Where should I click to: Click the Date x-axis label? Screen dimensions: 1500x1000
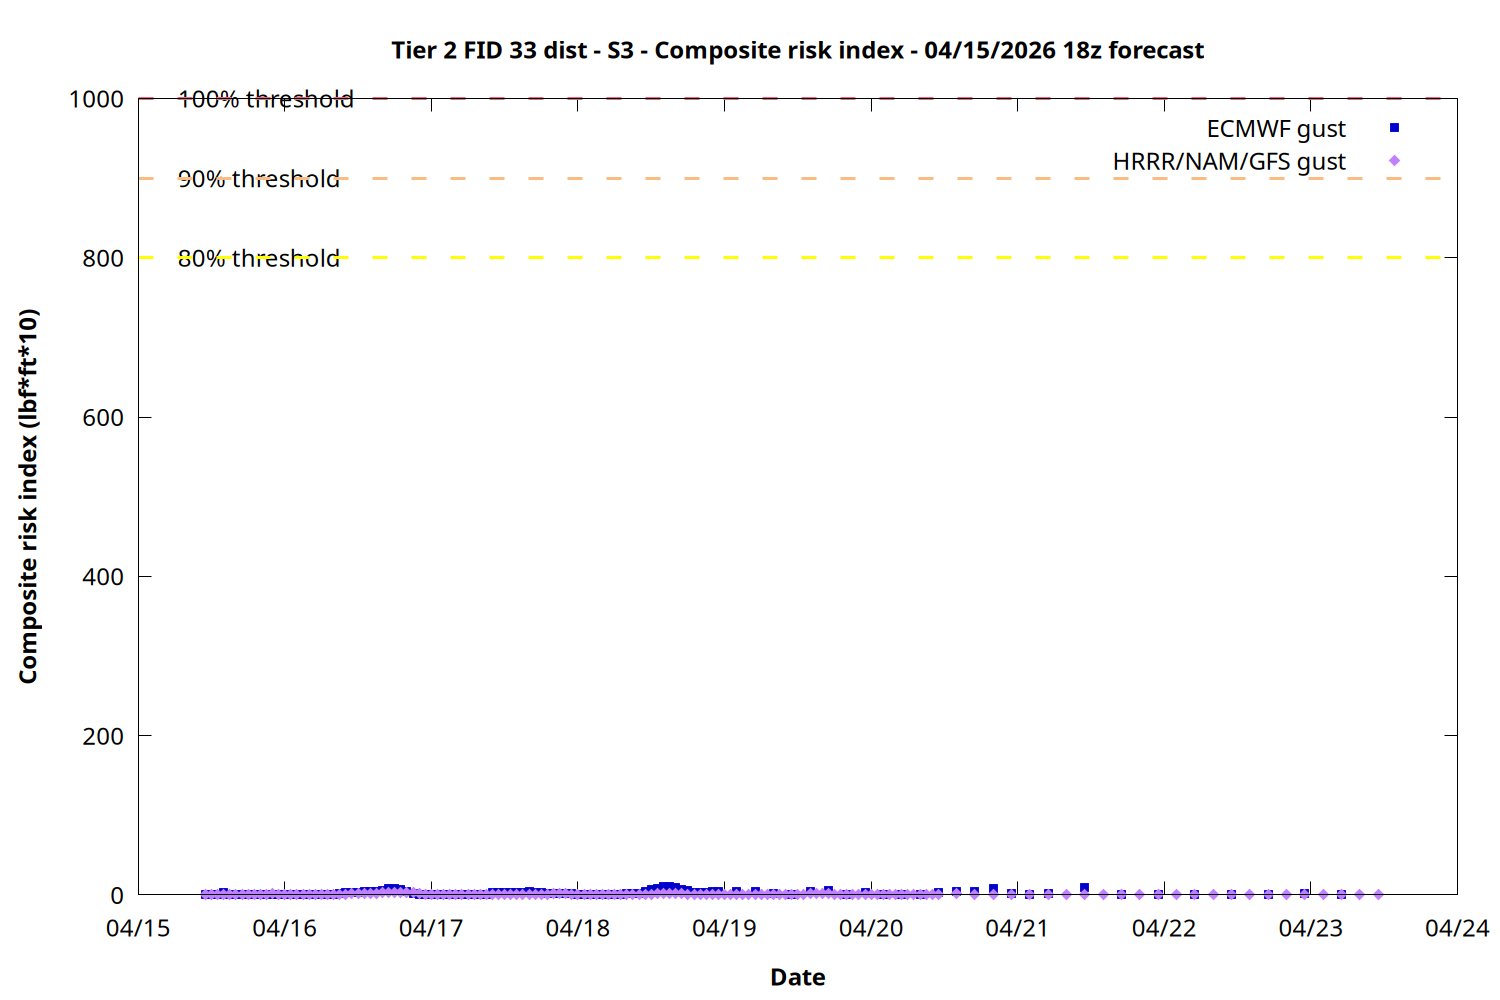[797, 977]
